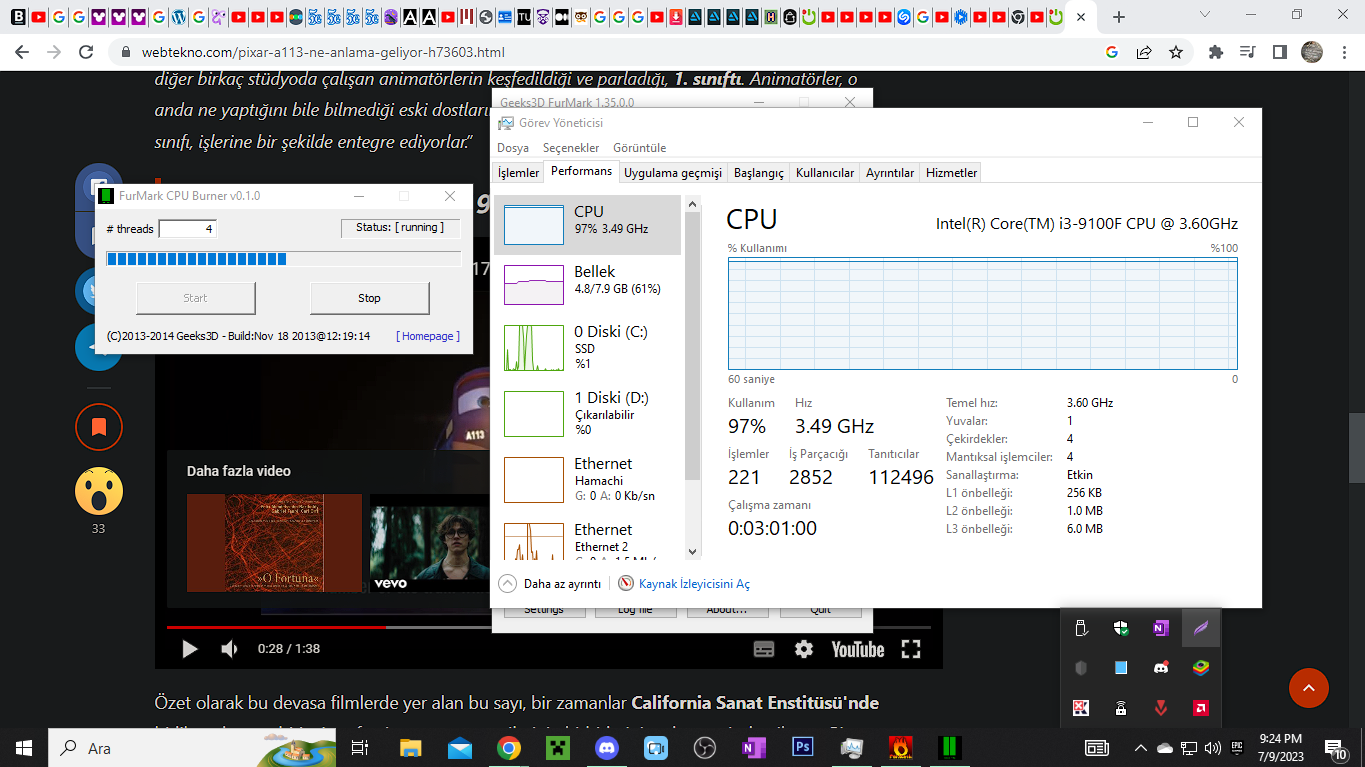Image resolution: width=1365 pixels, height=767 pixels.
Task: Open a new Chrome tab
Action: pyautogui.click(x=1119, y=17)
